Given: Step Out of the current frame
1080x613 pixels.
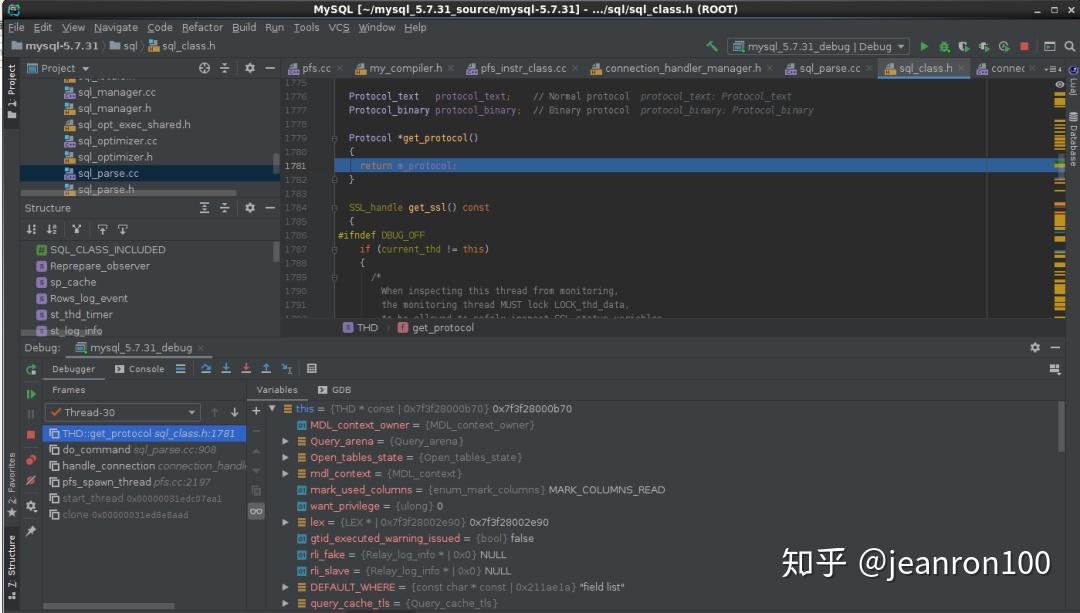Looking at the screenshot, I should (x=267, y=368).
